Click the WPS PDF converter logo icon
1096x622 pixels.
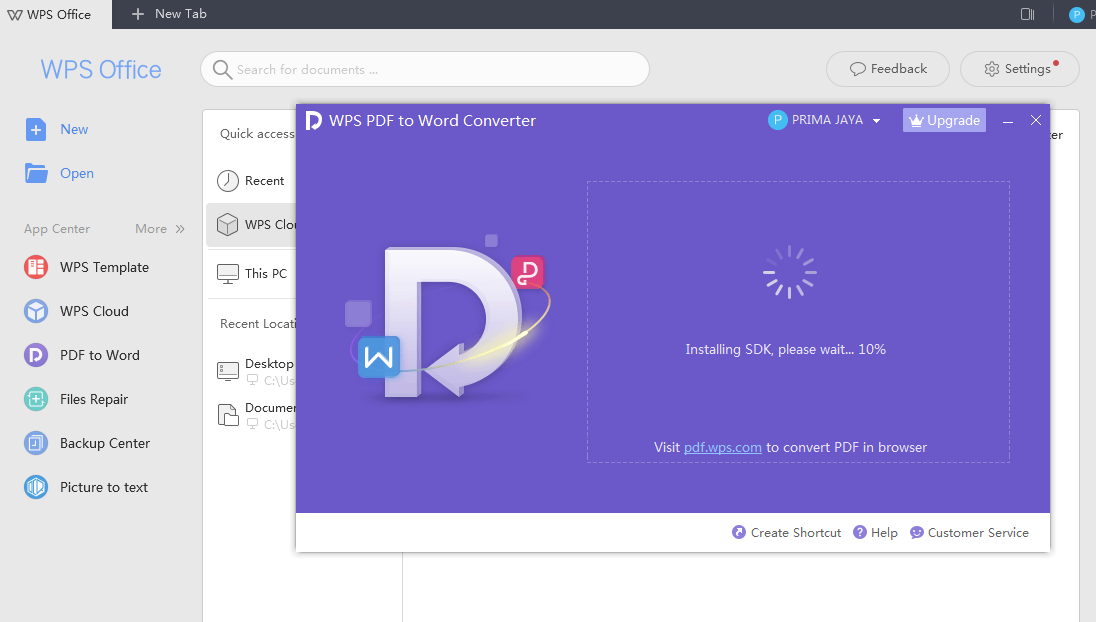tap(314, 120)
